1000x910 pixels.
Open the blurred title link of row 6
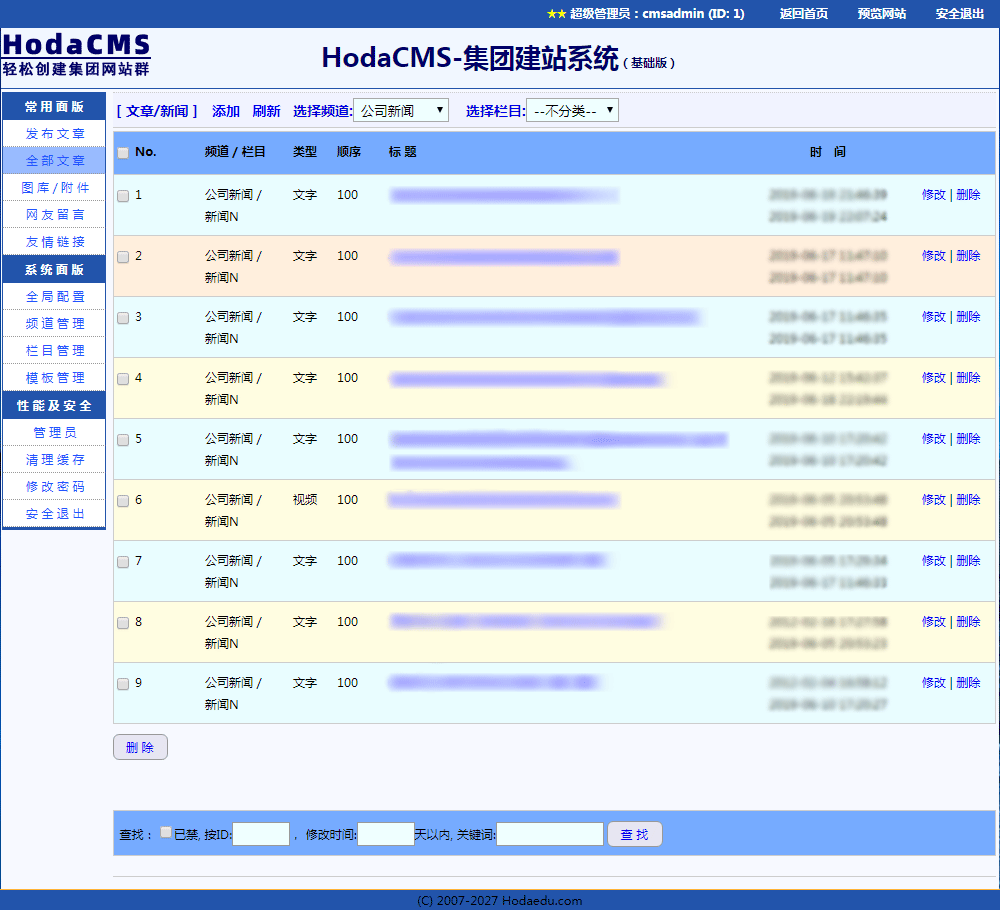tap(504, 500)
